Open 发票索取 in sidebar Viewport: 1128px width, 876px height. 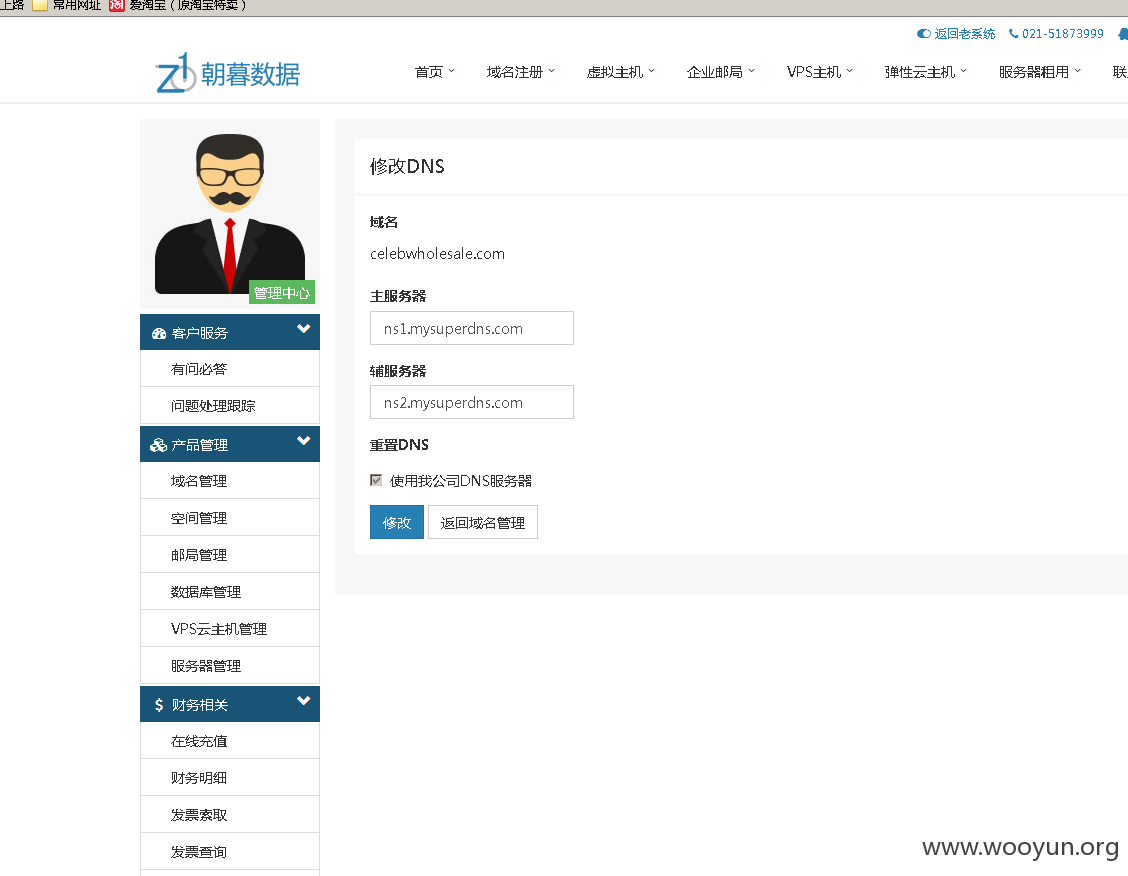point(230,815)
